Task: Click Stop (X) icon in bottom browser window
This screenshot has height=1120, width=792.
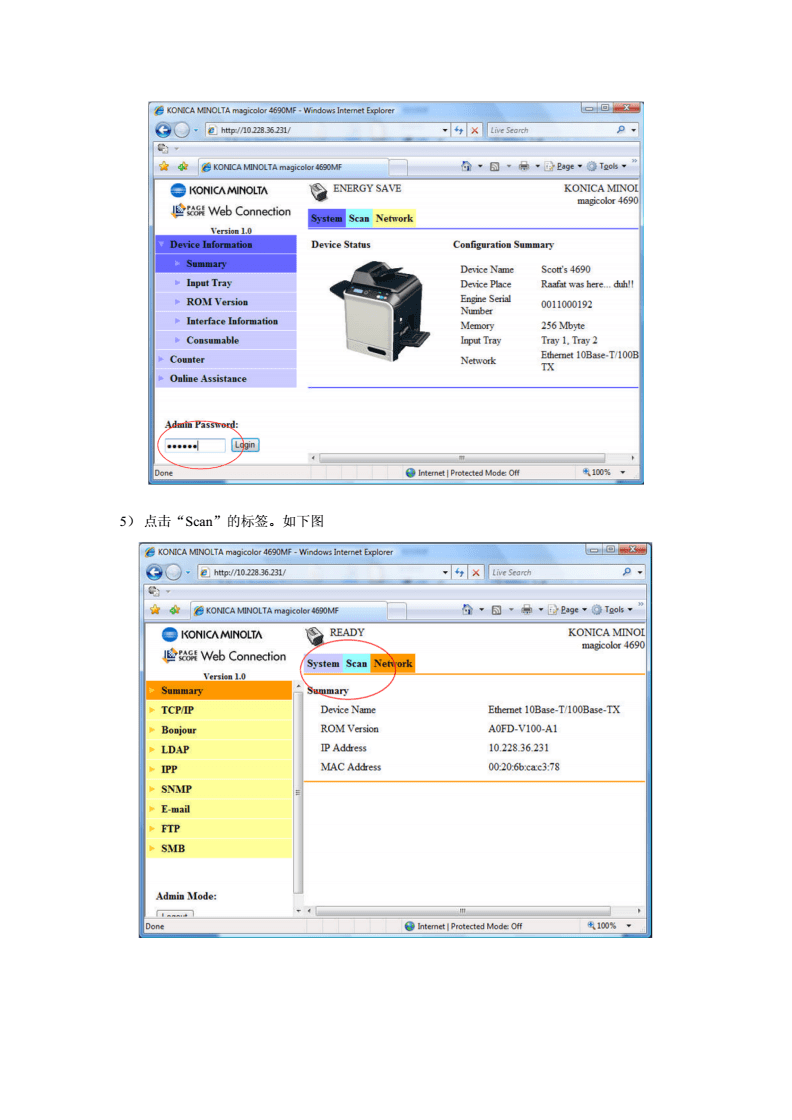Action: coord(476,572)
